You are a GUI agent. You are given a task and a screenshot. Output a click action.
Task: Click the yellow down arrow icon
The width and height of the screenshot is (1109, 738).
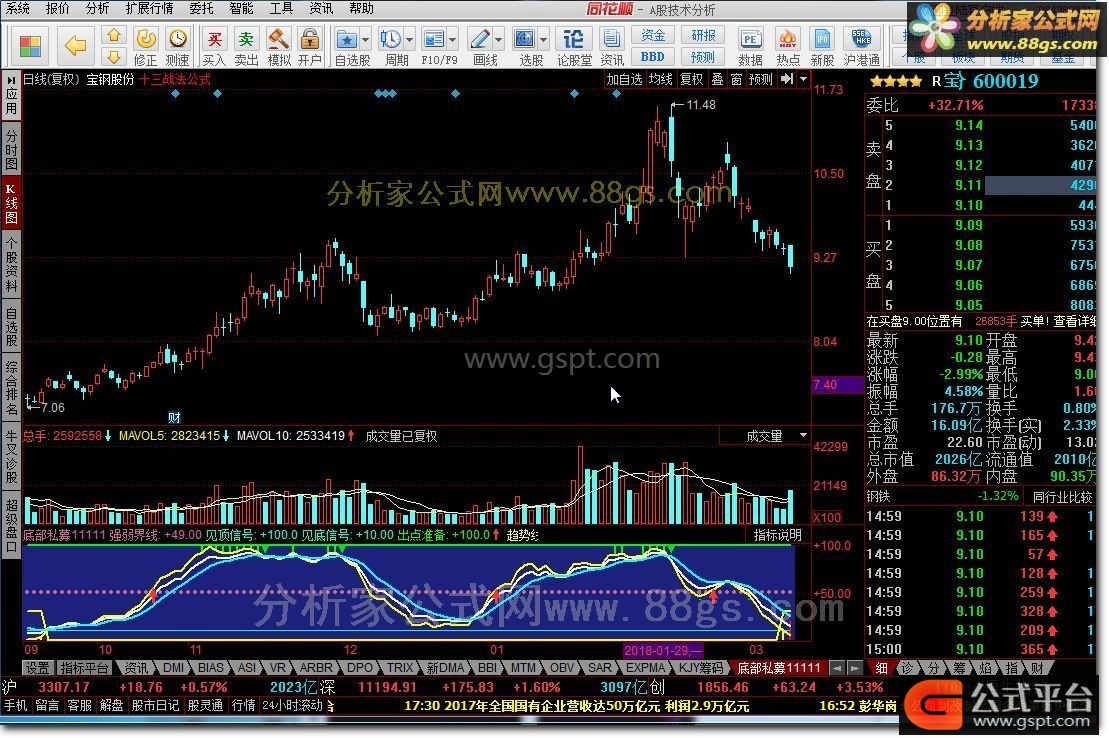tap(114, 57)
